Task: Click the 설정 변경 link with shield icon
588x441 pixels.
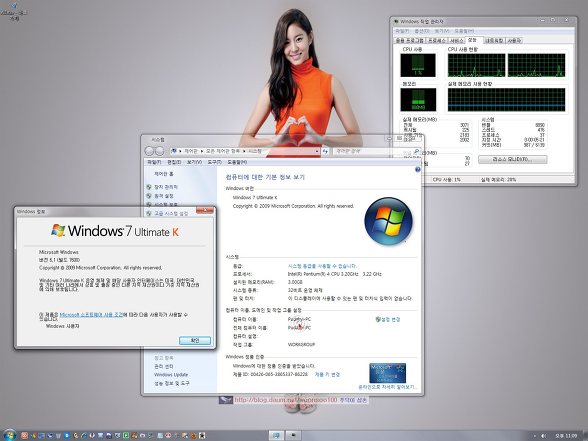Action: (388, 320)
